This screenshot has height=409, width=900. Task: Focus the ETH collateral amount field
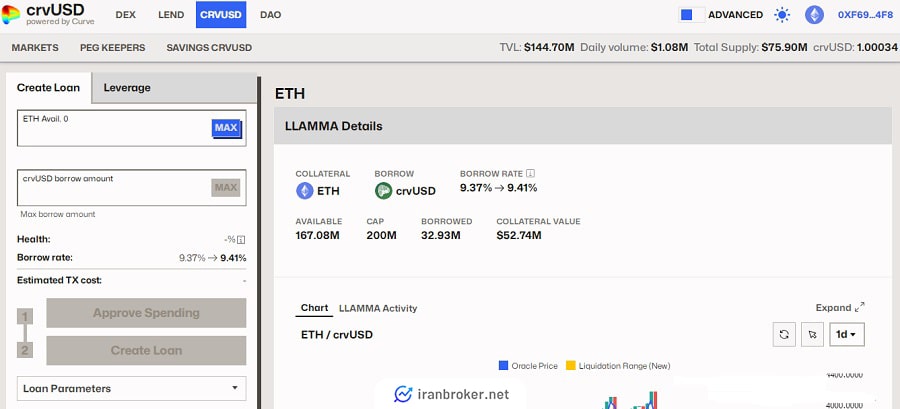(x=131, y=128)
